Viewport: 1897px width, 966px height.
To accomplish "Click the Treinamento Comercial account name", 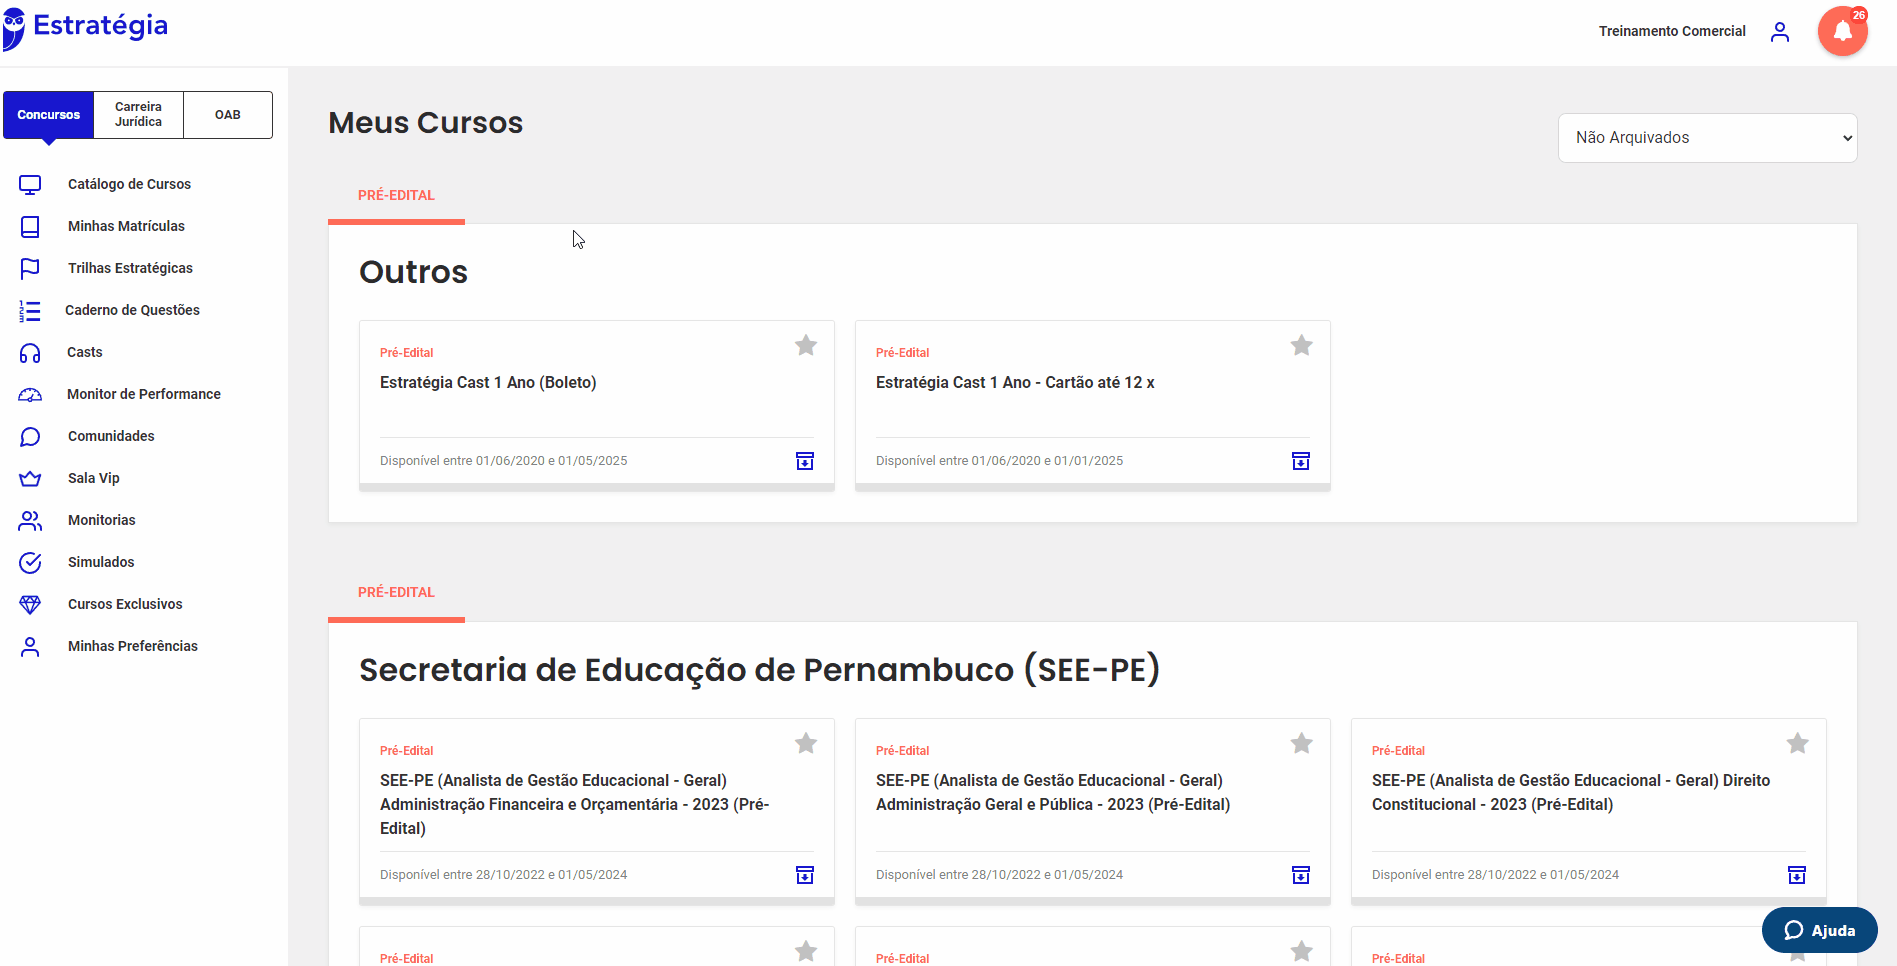I will [x=1672, y=32].
